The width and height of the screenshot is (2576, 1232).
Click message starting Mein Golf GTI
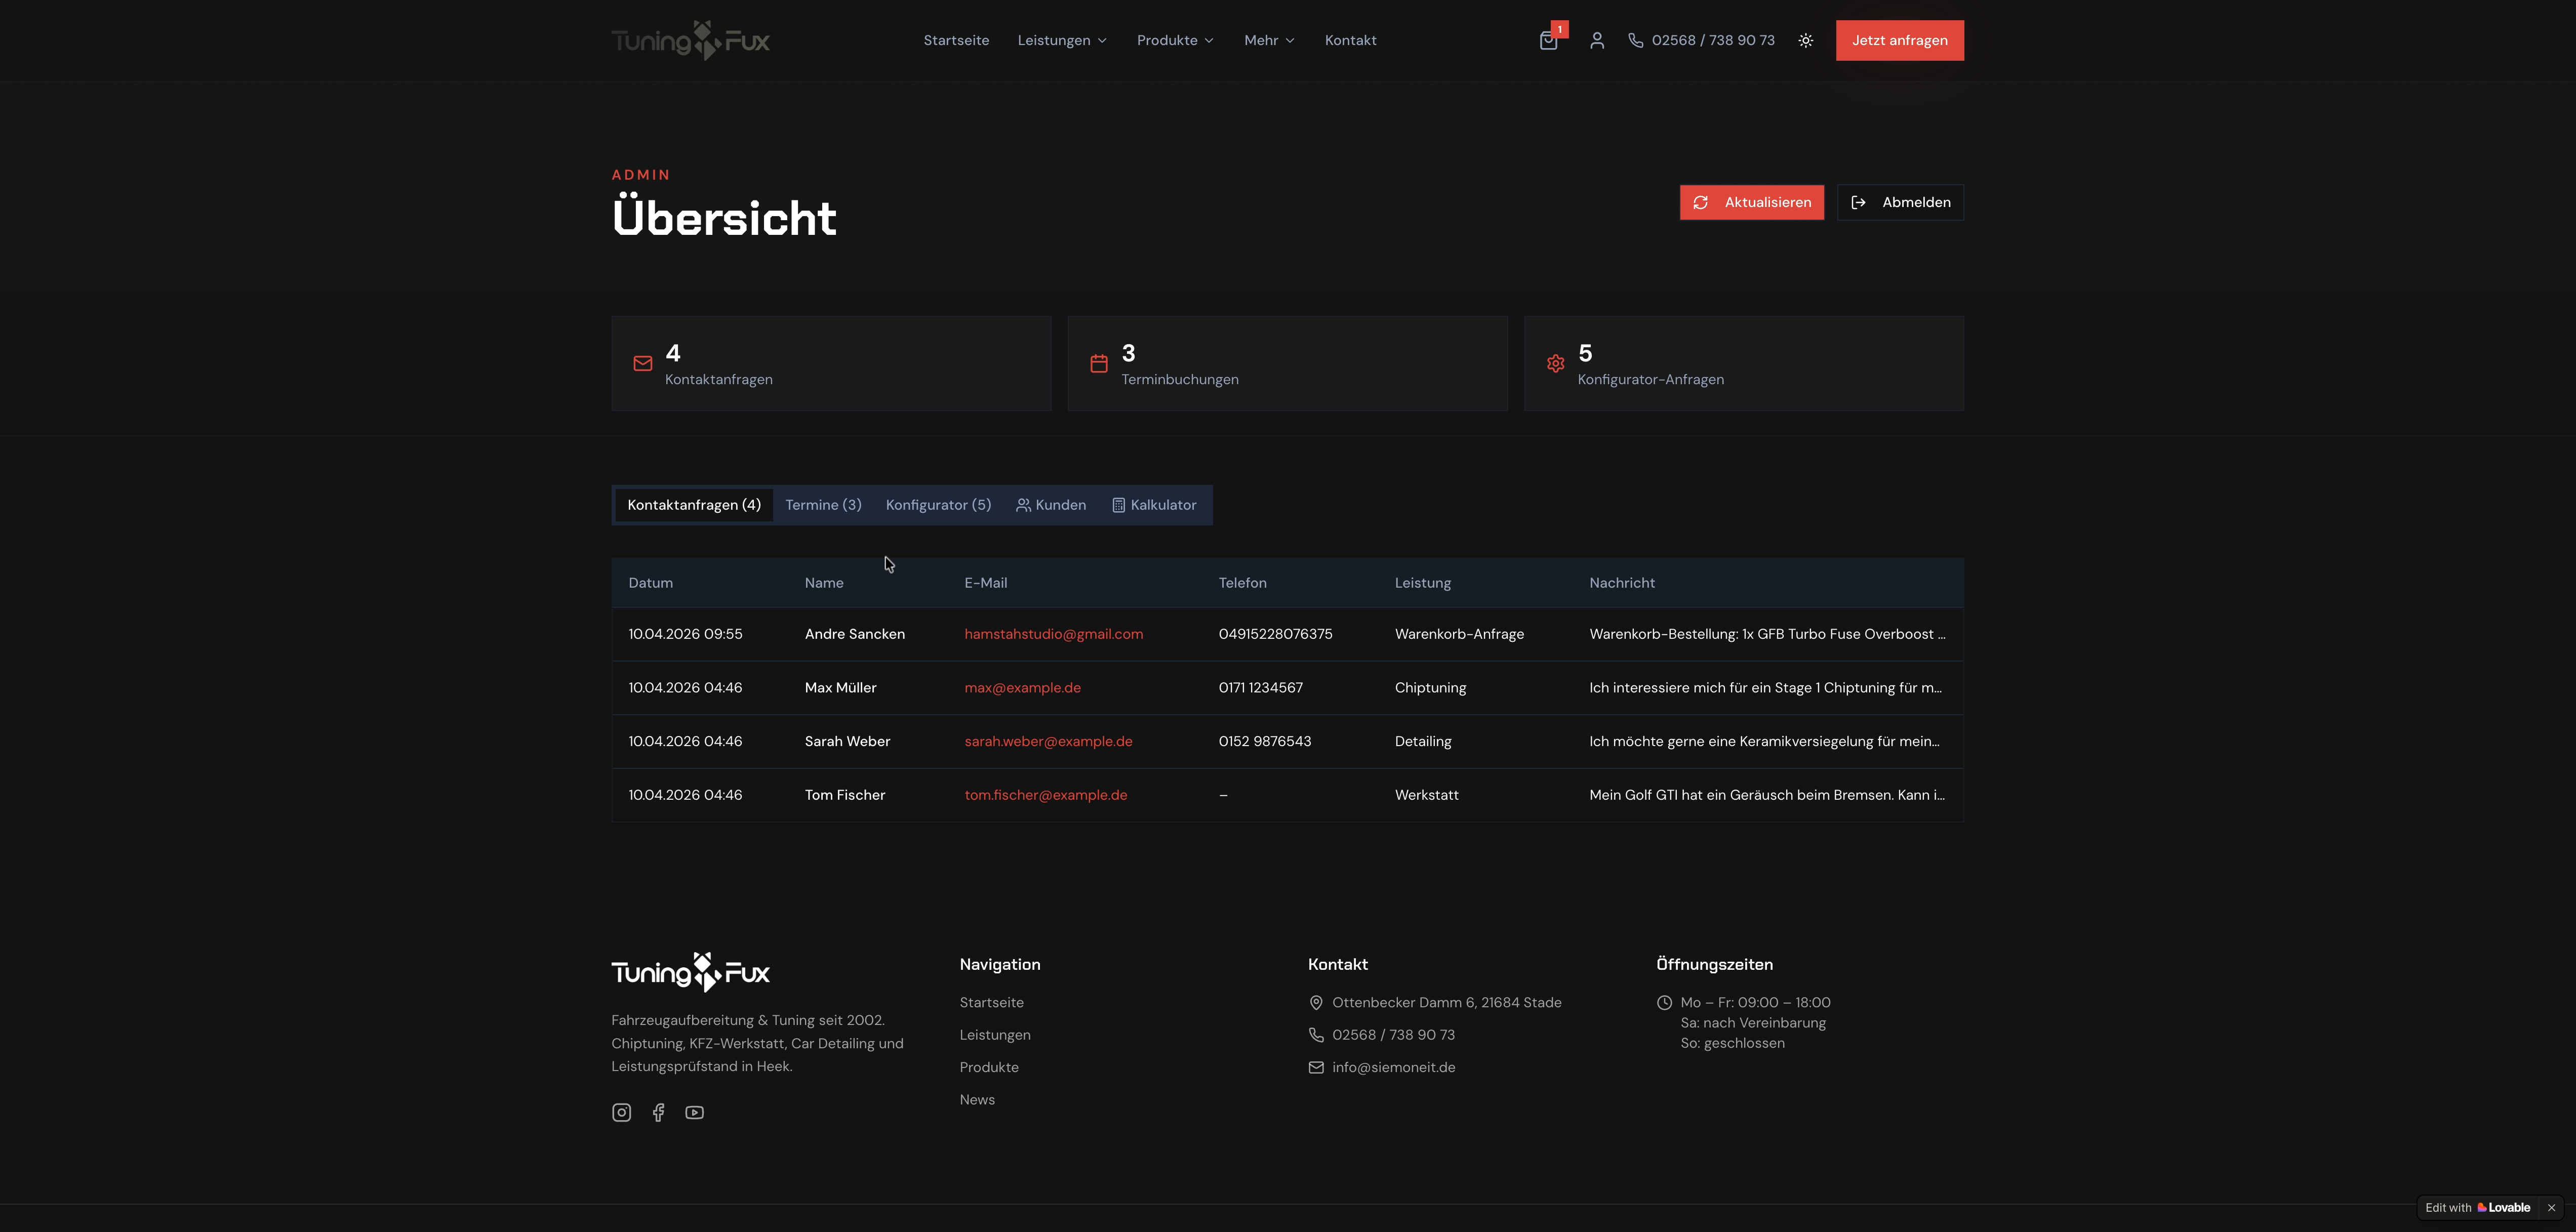[x=1767, y=796]
